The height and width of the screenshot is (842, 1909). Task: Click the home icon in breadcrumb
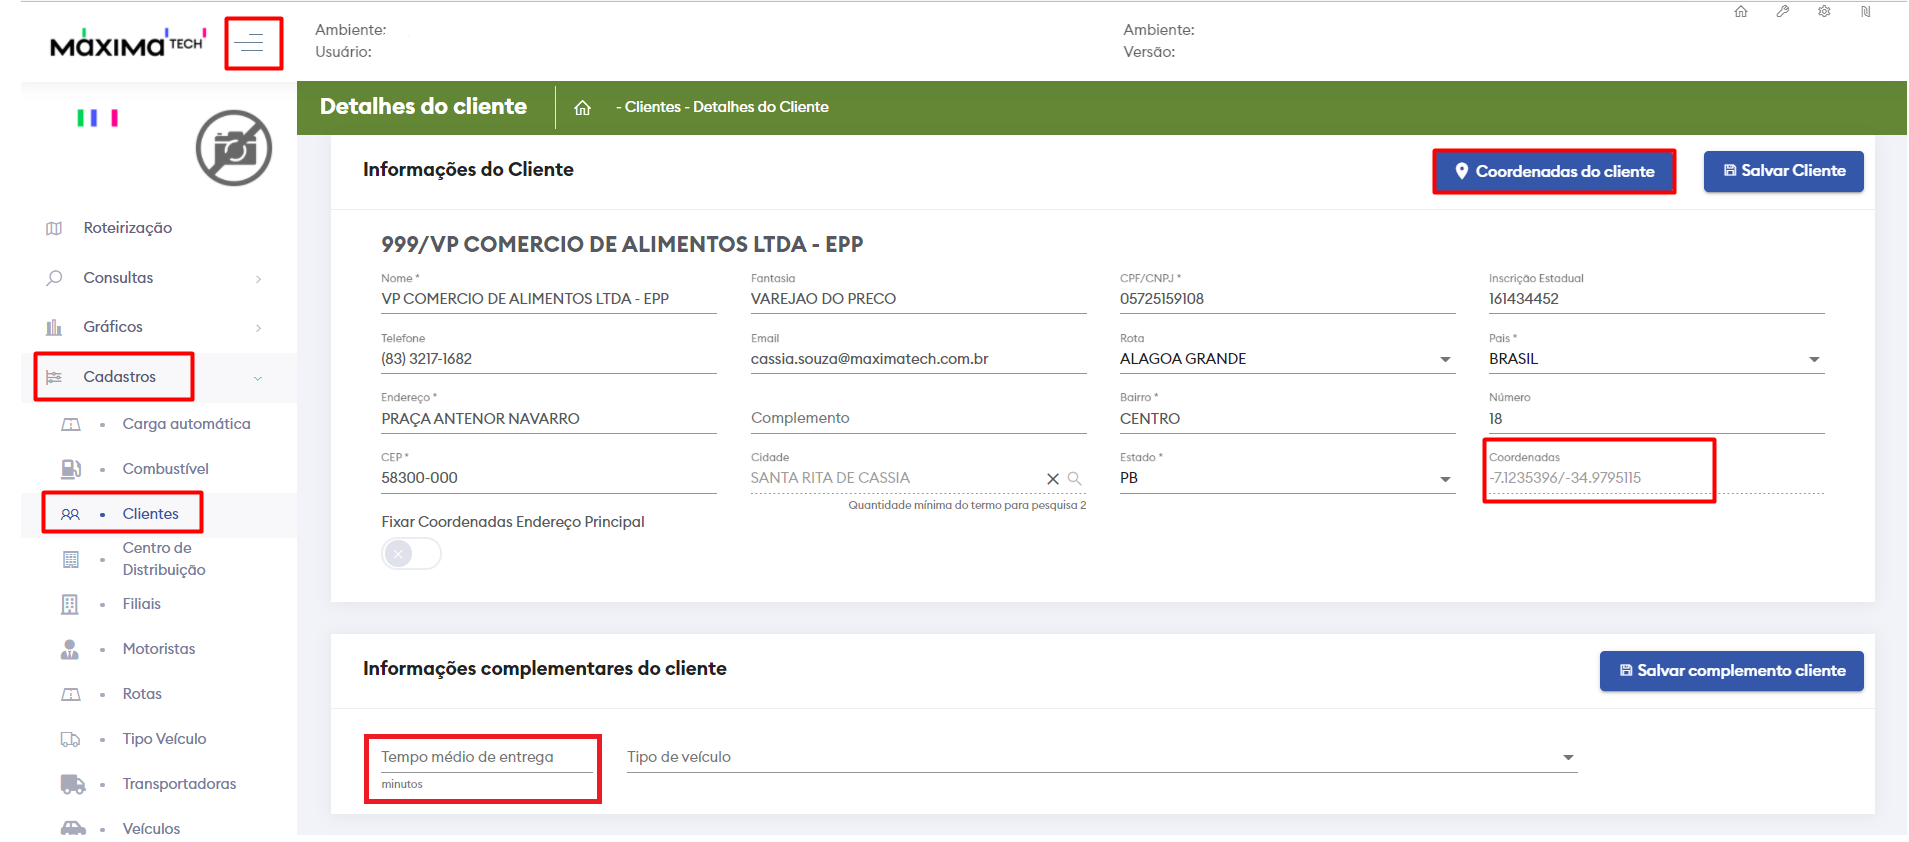[582, 108]
